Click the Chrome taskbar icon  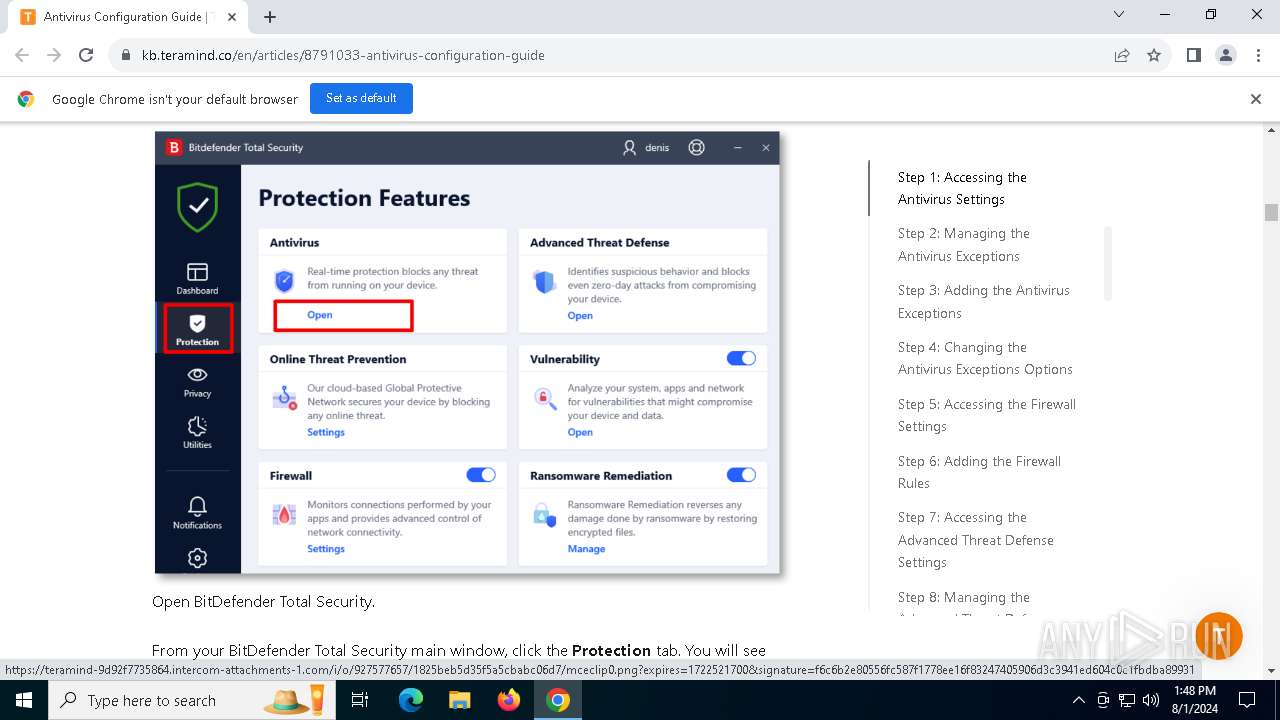(558, 700)
